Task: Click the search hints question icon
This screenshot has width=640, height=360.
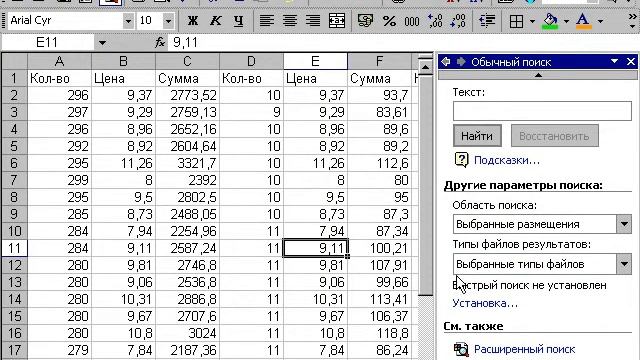Action: click(x=461, y=160)
